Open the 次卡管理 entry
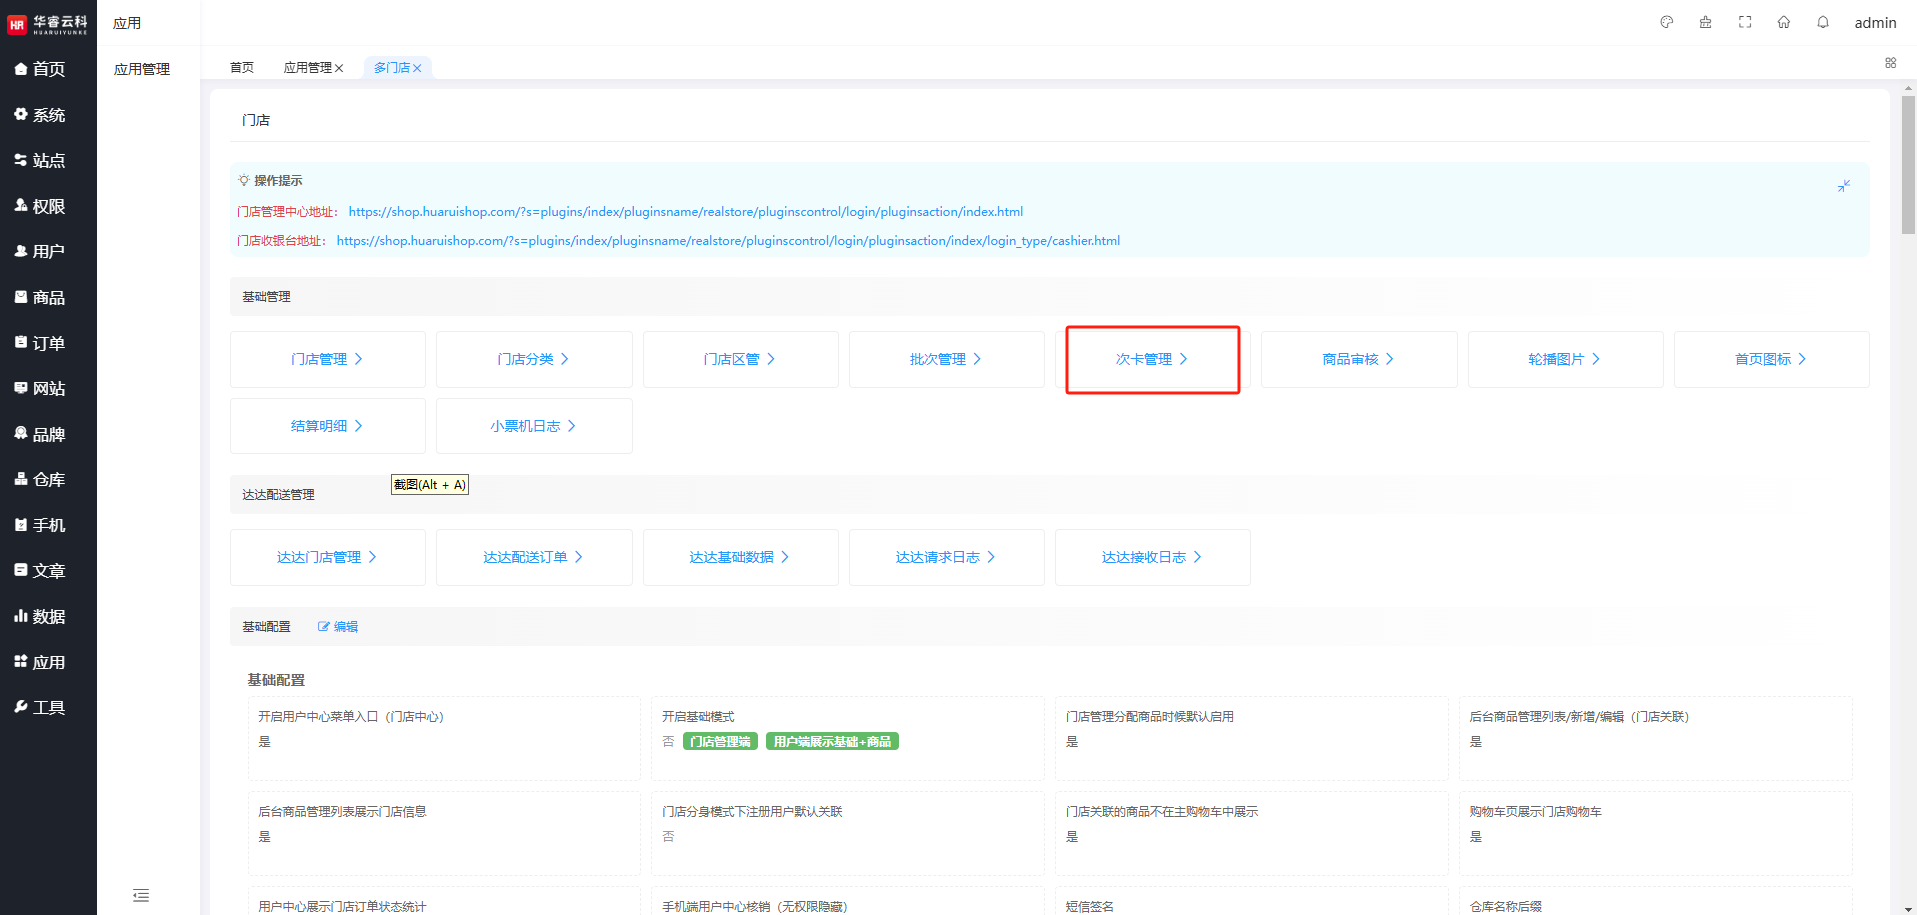The image size is (1917, 915). (x=1151, y=359)
